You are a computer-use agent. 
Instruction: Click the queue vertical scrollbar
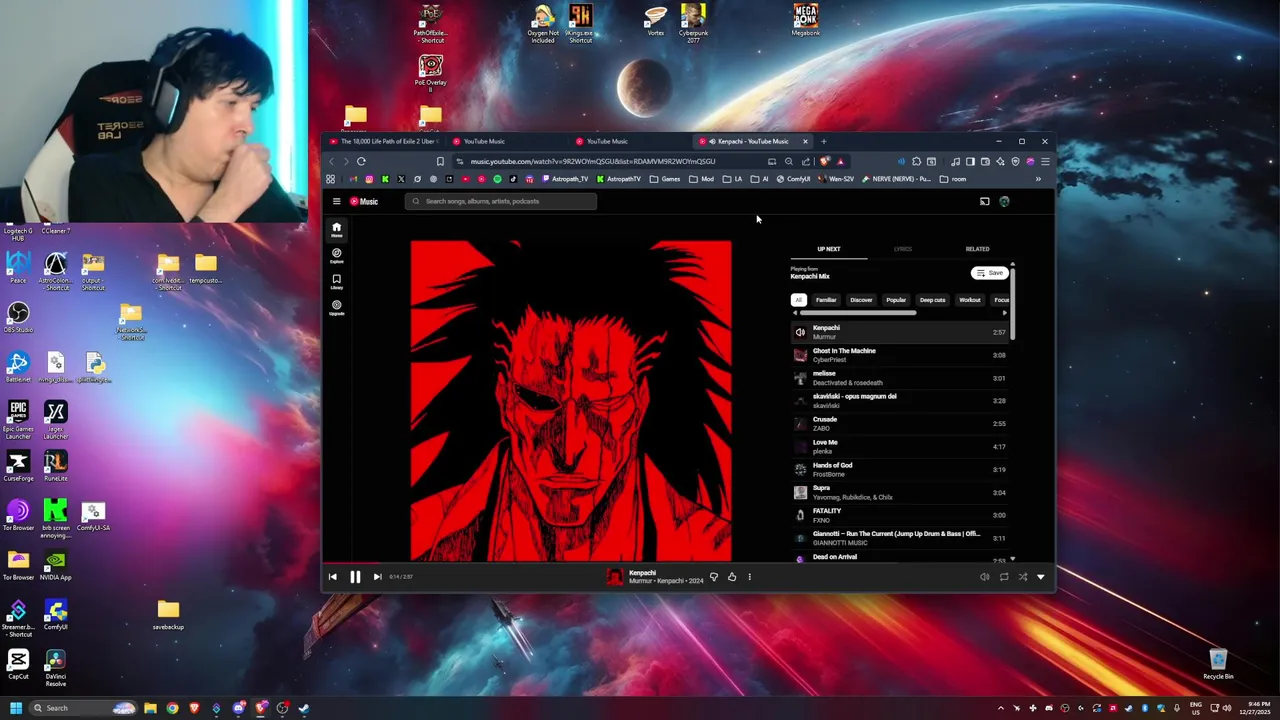[x=1012, y=304]
